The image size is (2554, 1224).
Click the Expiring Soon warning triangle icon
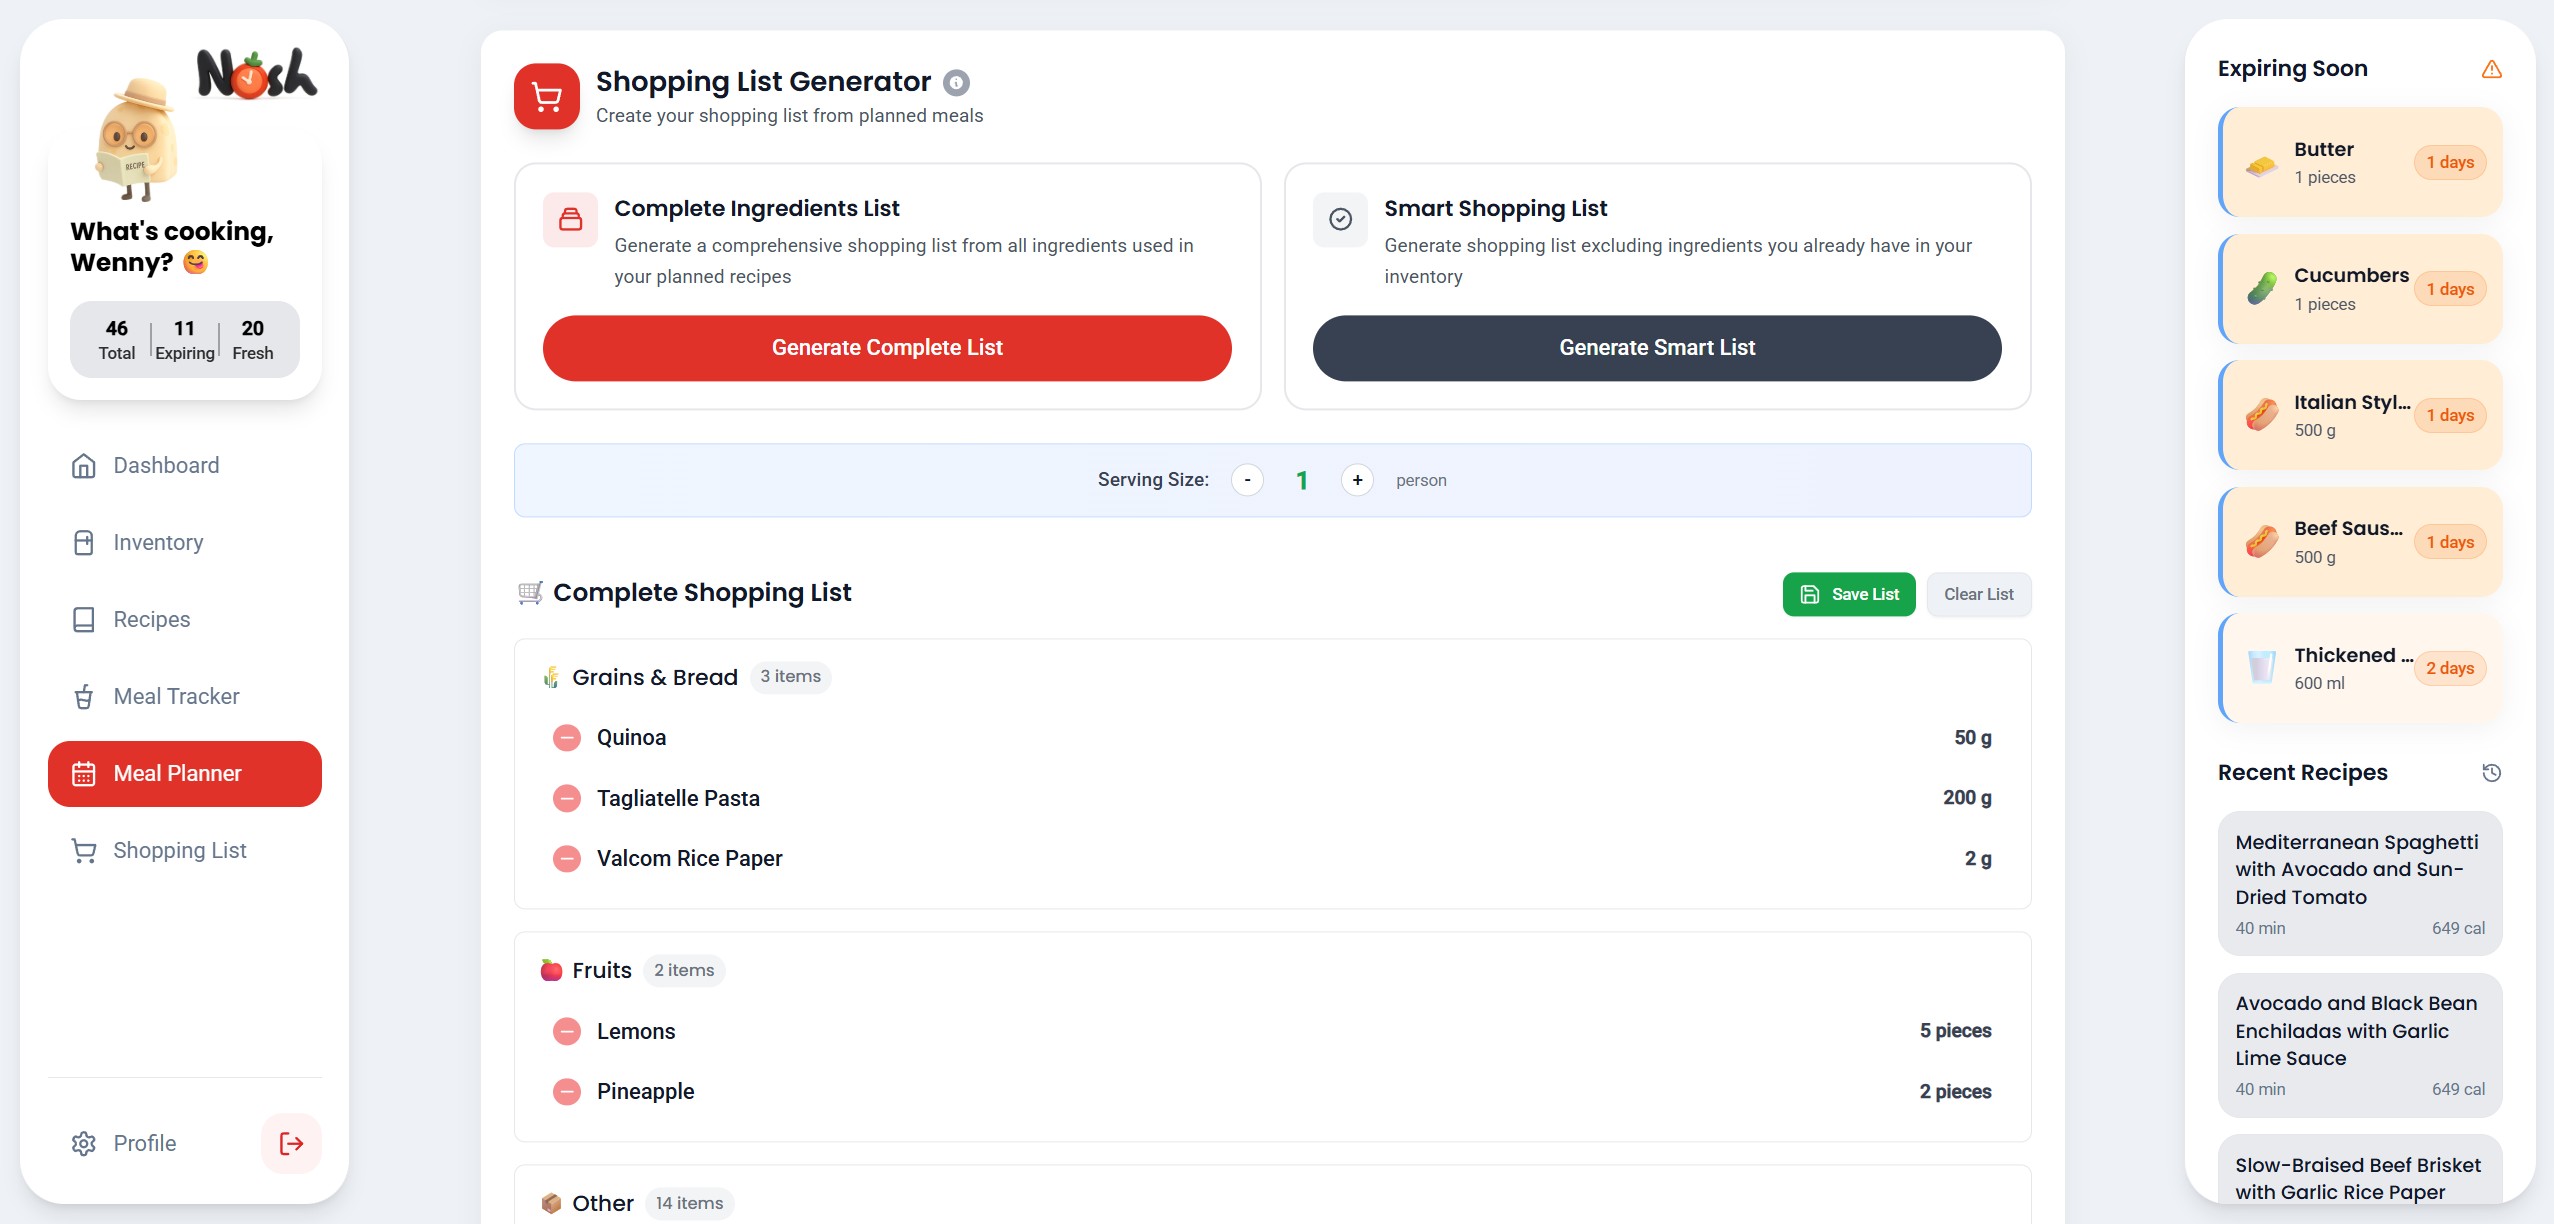click(2491, 69)
